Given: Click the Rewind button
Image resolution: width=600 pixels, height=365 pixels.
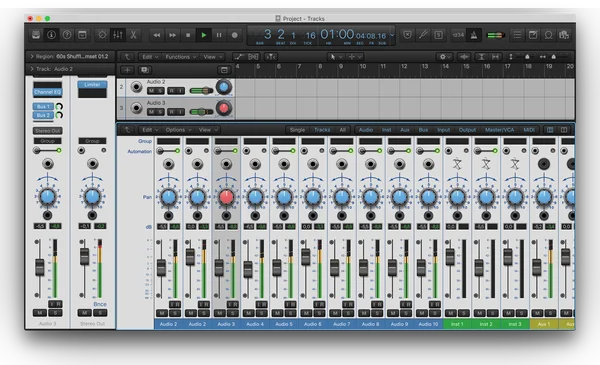Looking at the screenshot, I should coord(157,35).
